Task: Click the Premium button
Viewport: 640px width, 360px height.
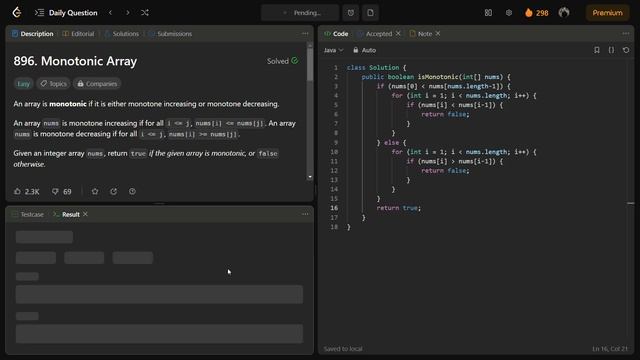Action: coord(607,13)
